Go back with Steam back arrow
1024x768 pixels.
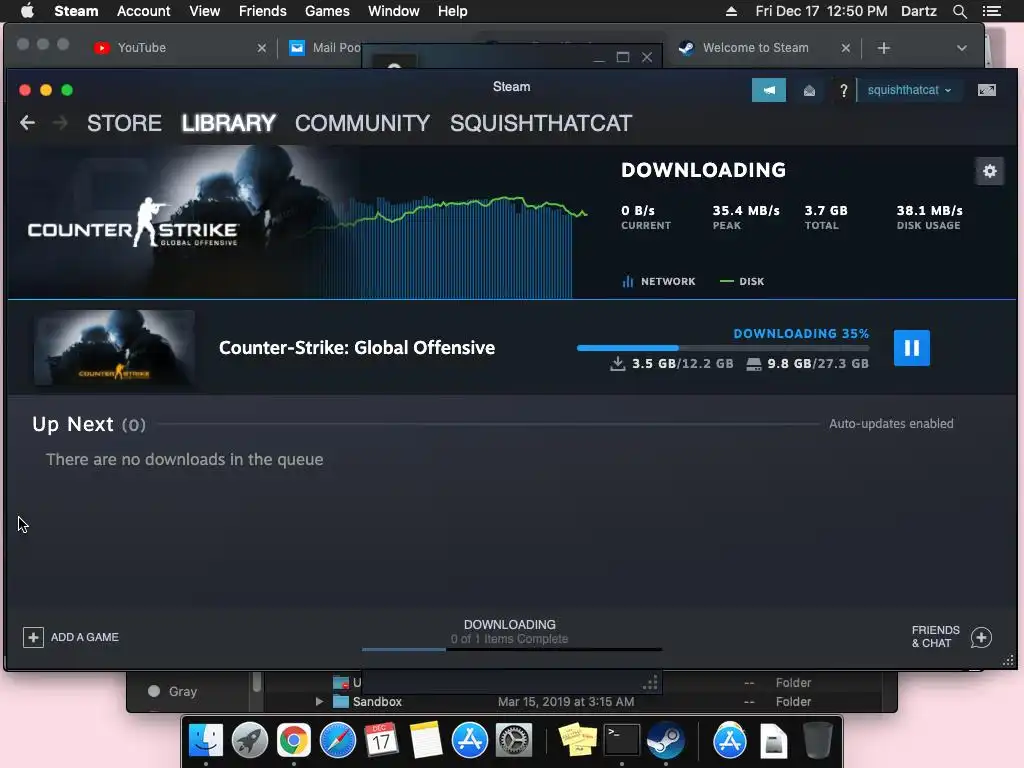point(27,122)
